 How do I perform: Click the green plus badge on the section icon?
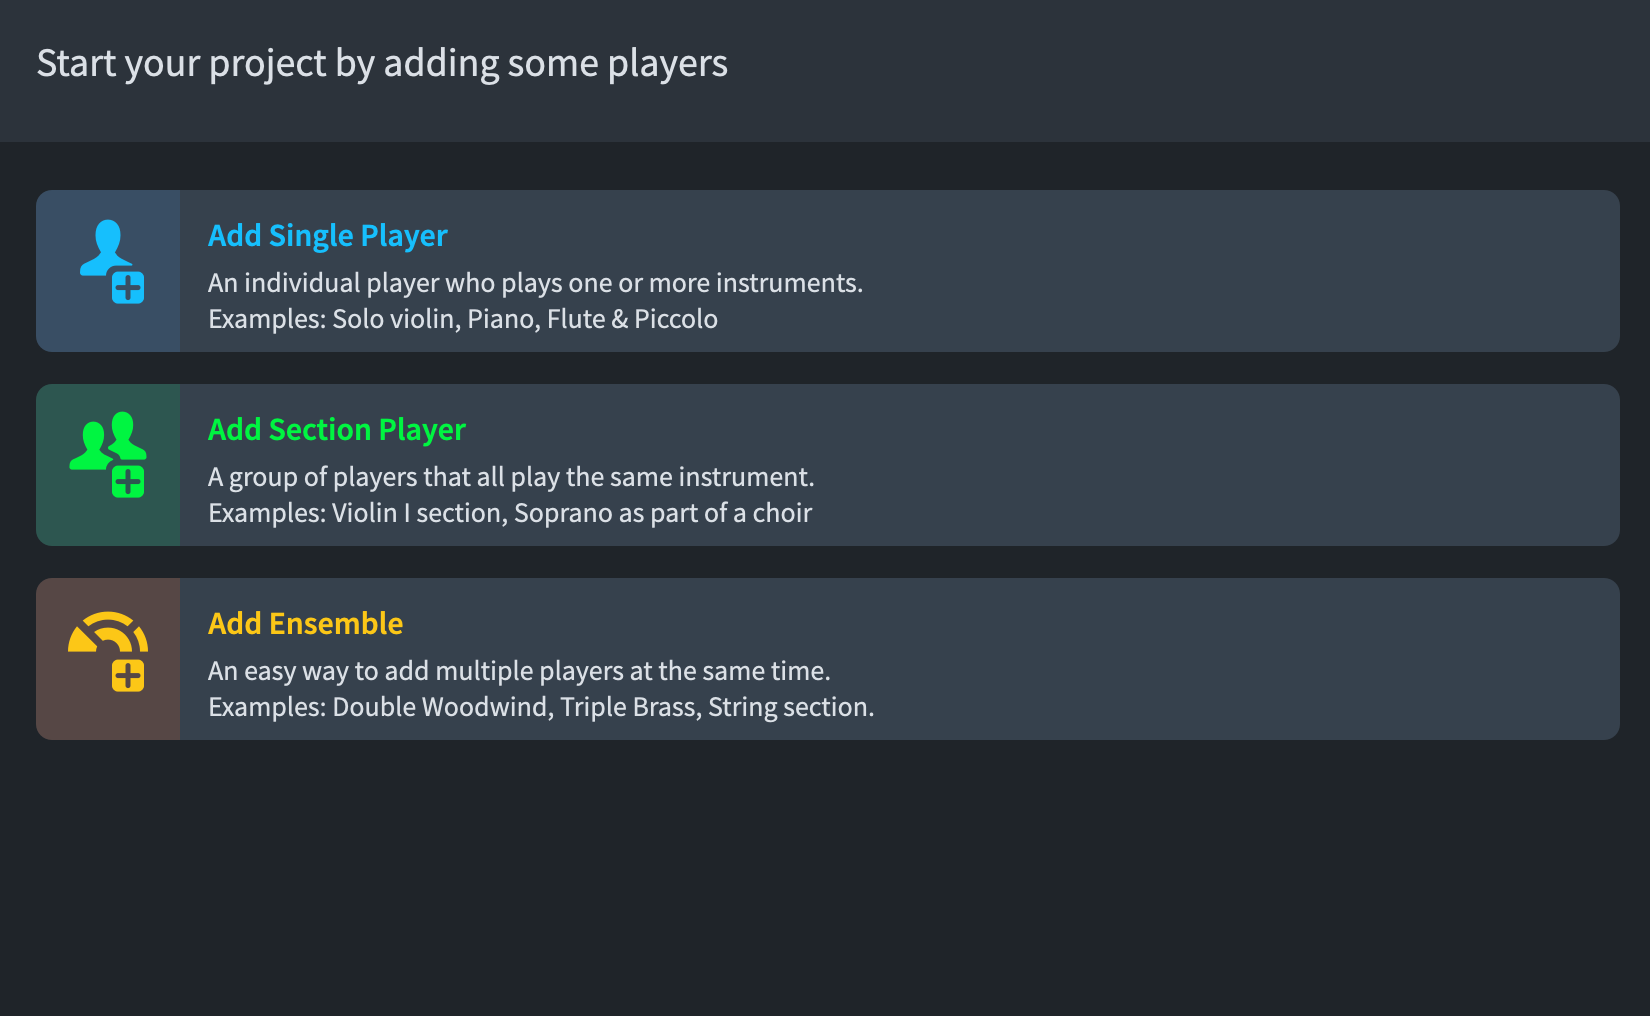[x=128, y=482]
